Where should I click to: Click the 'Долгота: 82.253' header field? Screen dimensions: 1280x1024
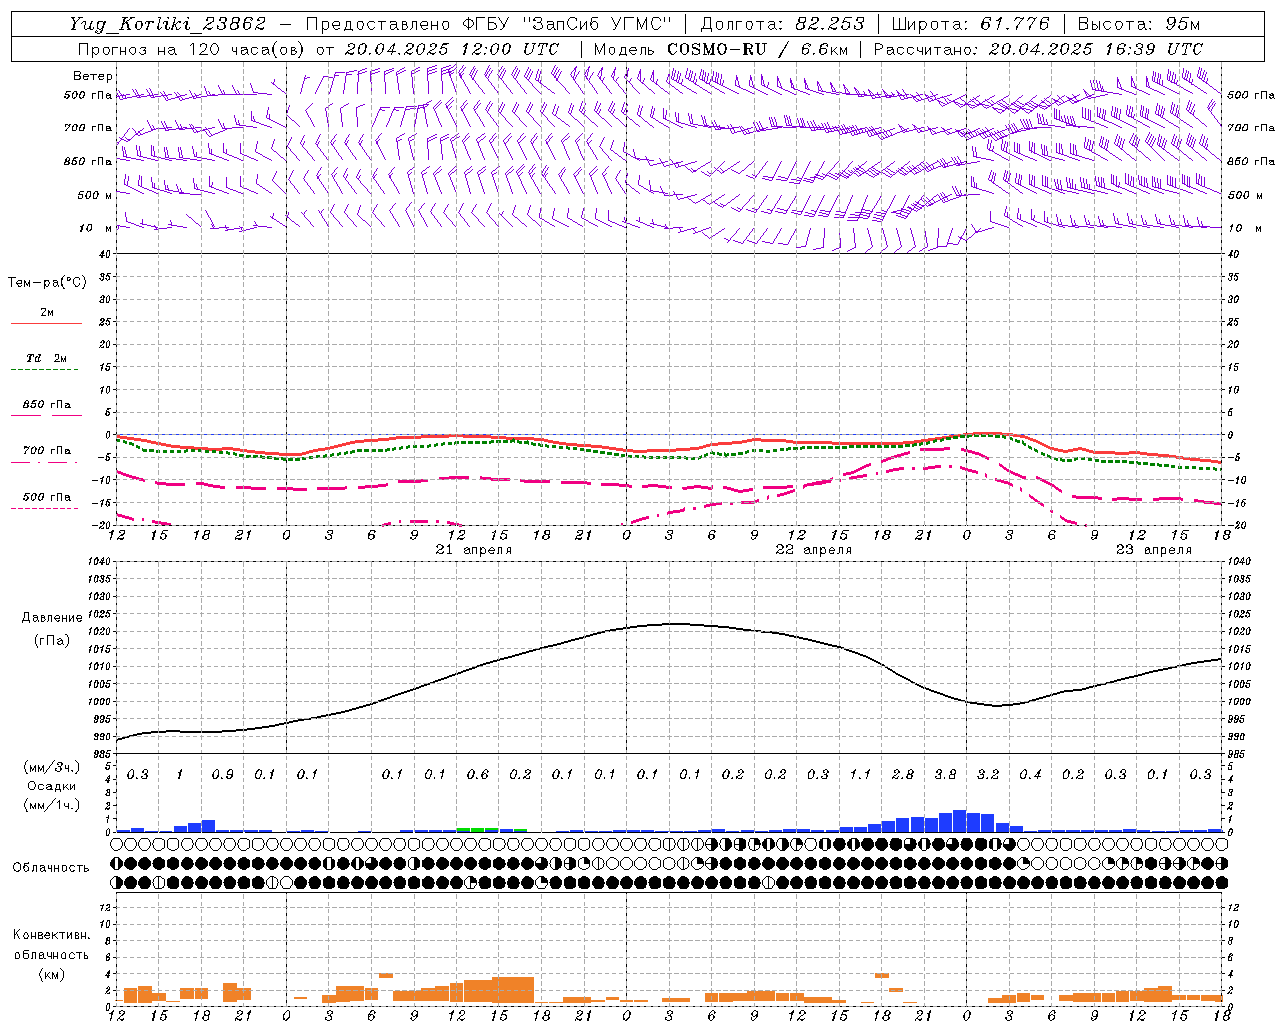click(x=783, y=24)
